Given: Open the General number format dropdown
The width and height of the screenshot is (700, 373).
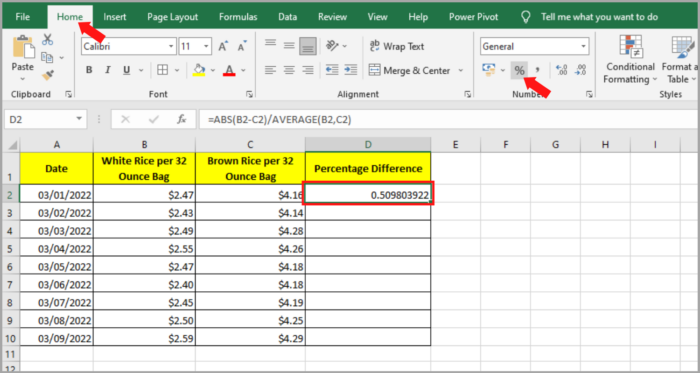Looking at the screenshot, I should [x=583, y=46].
